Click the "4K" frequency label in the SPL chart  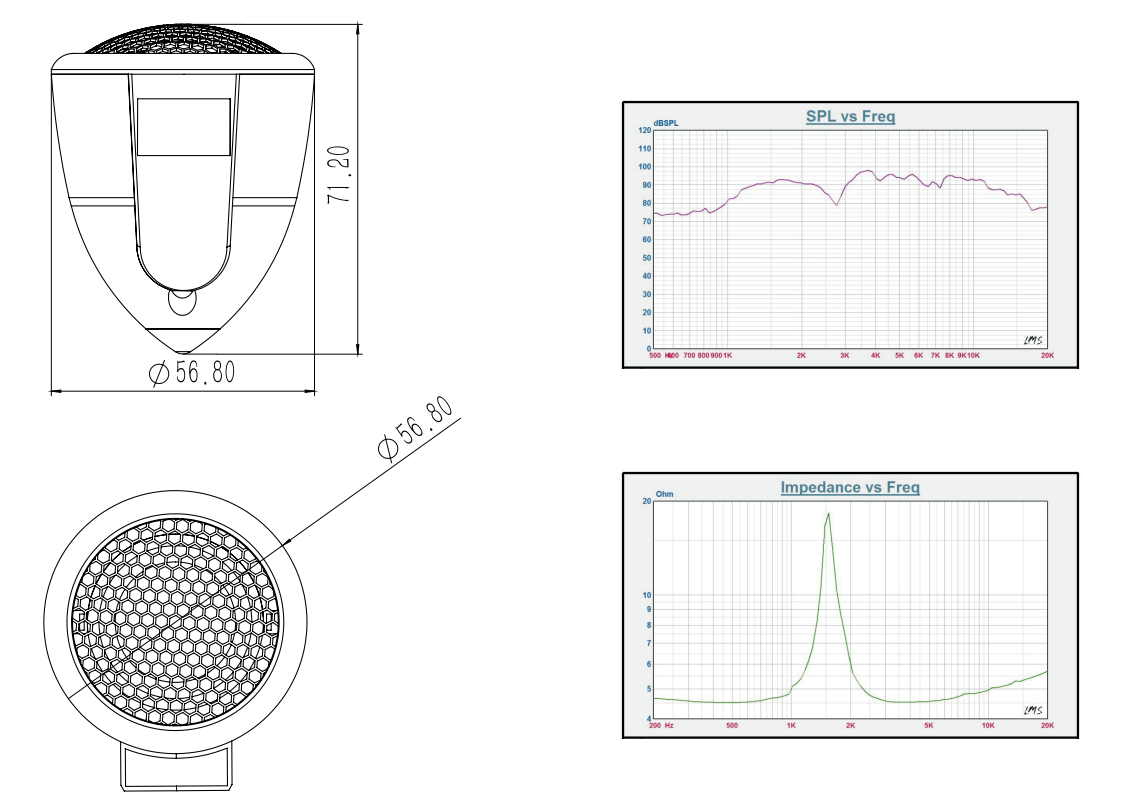coord(875,355)
